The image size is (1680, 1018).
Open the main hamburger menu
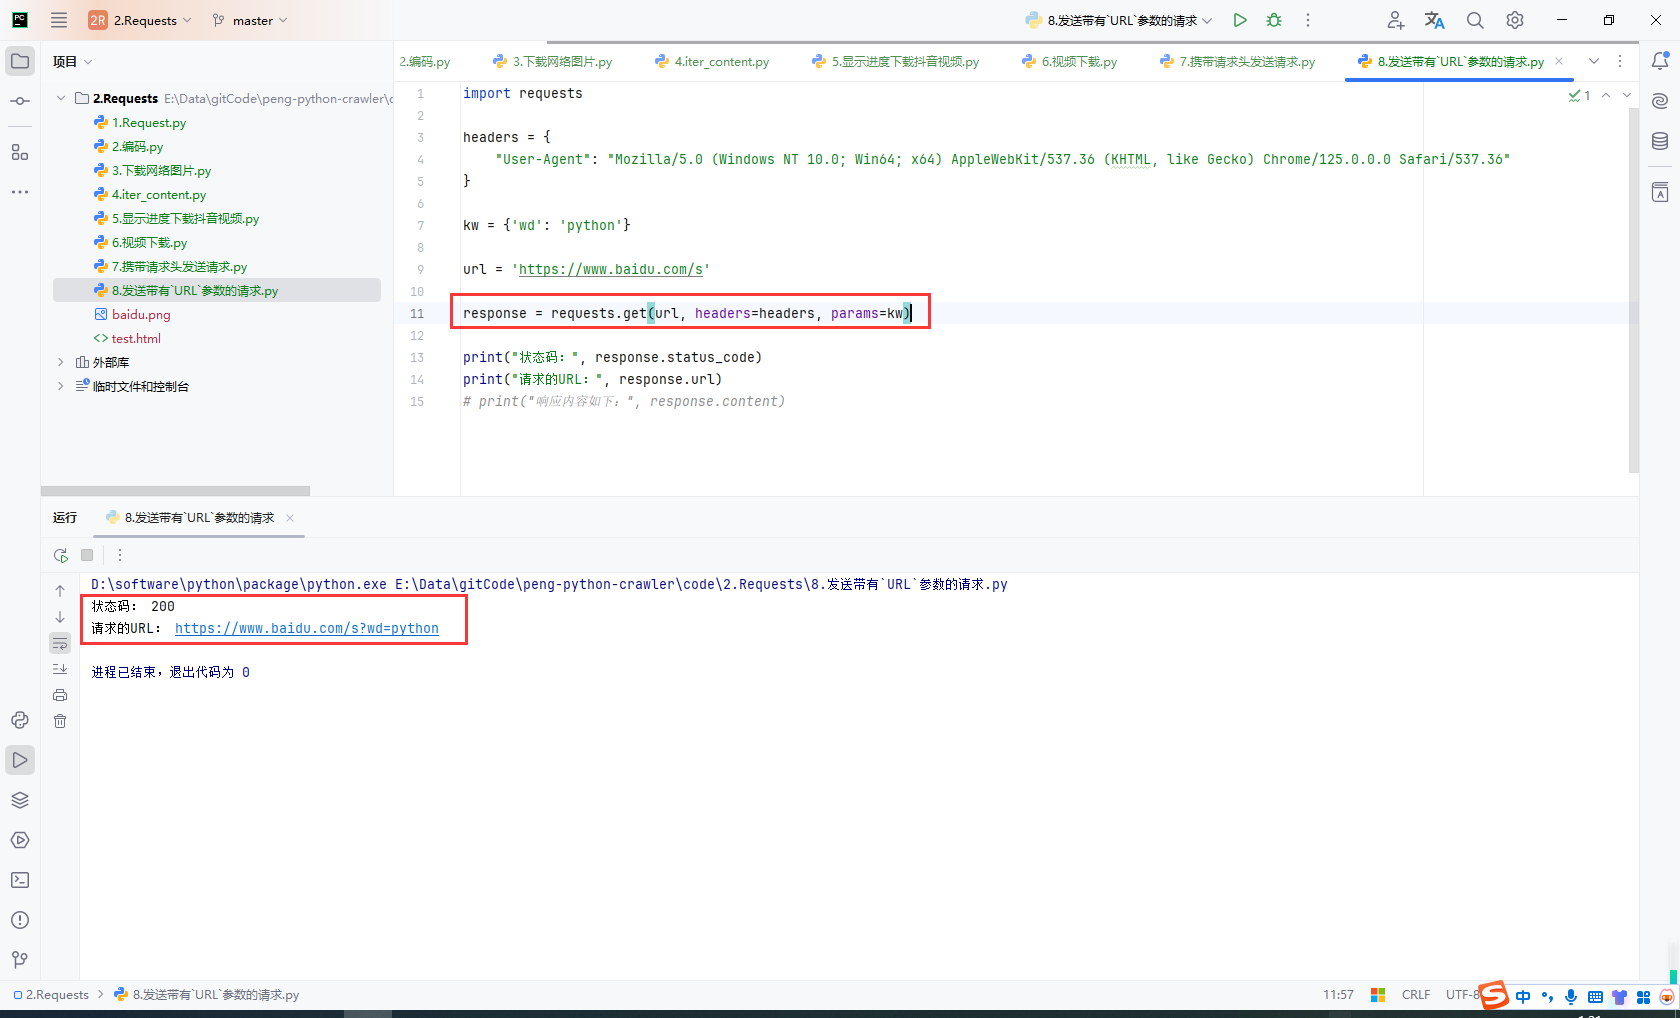[x=59, y=20]
